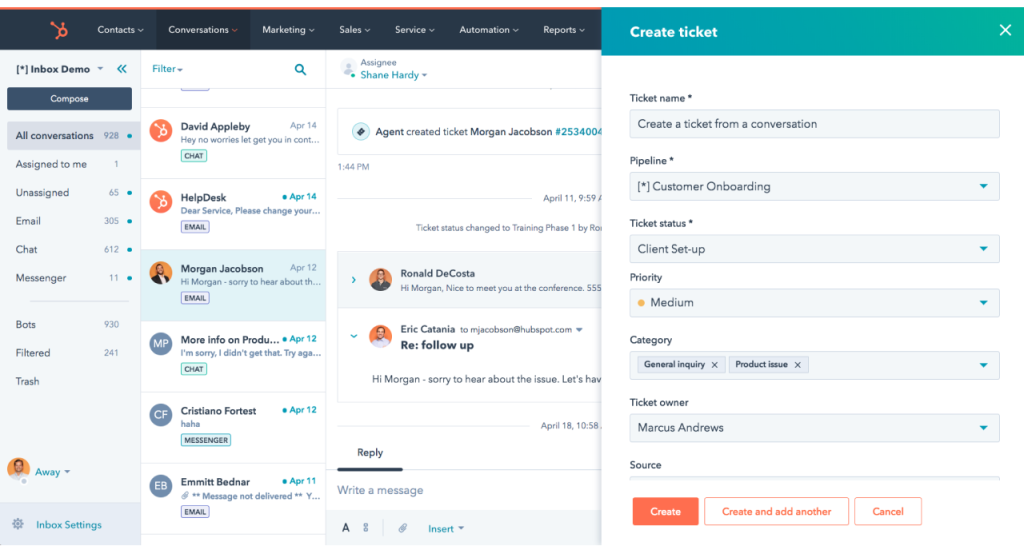Open the Ticket status dropdown
This screenshot has height=558, width=1024.
[x=814, y=249]
